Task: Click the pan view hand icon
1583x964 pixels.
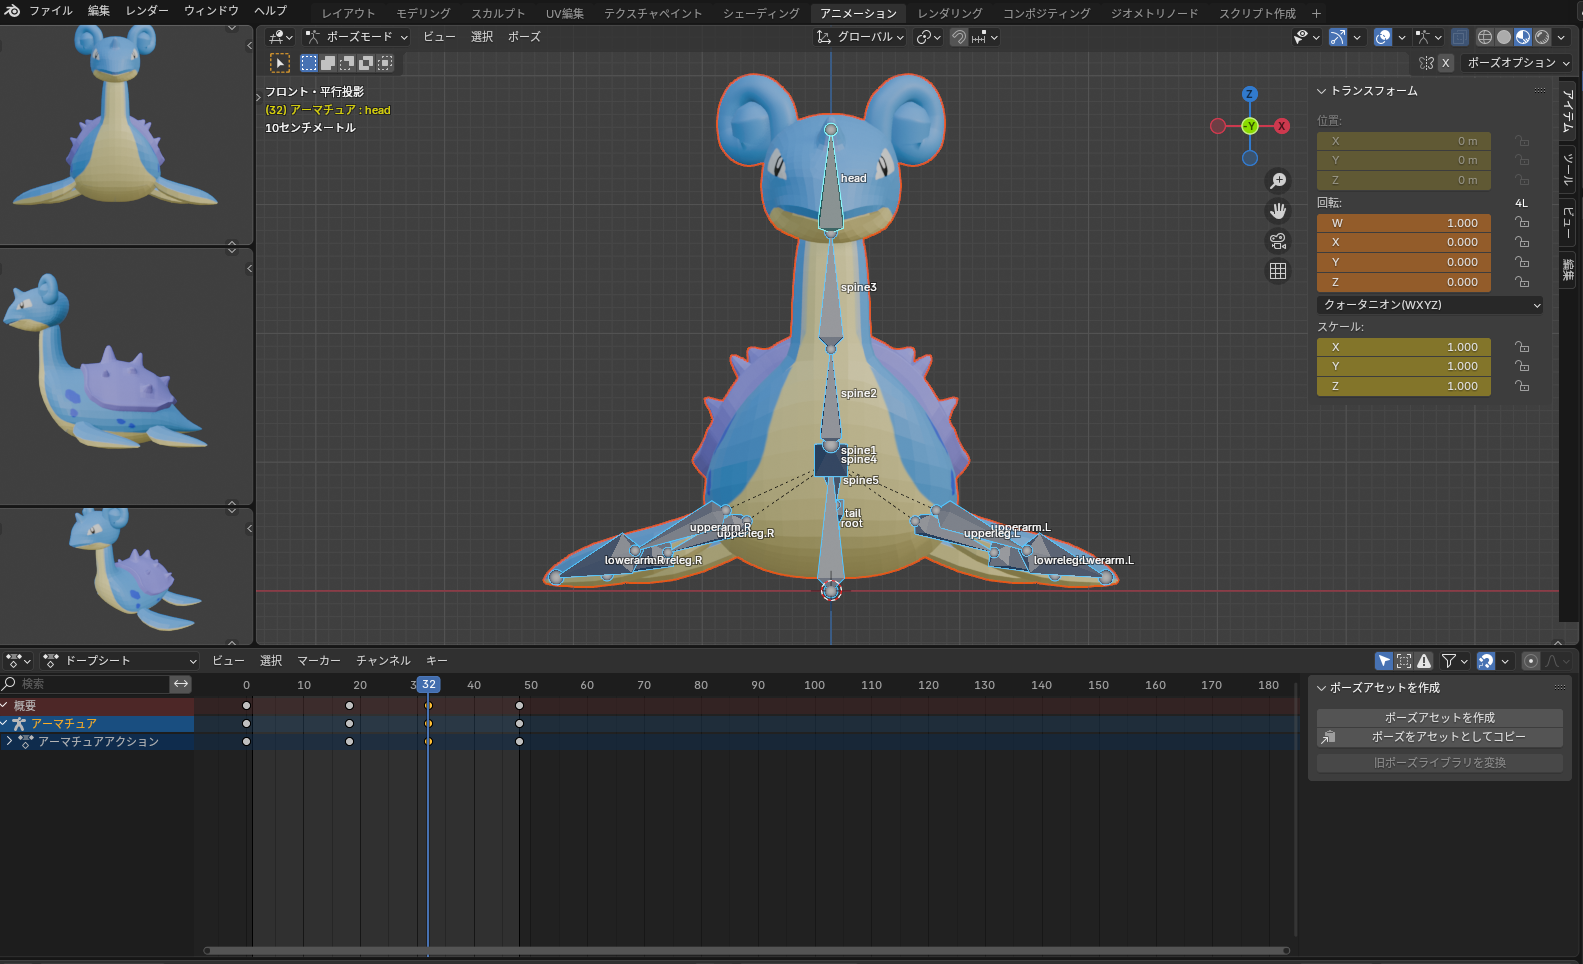Action: (x=1278, y=211)
